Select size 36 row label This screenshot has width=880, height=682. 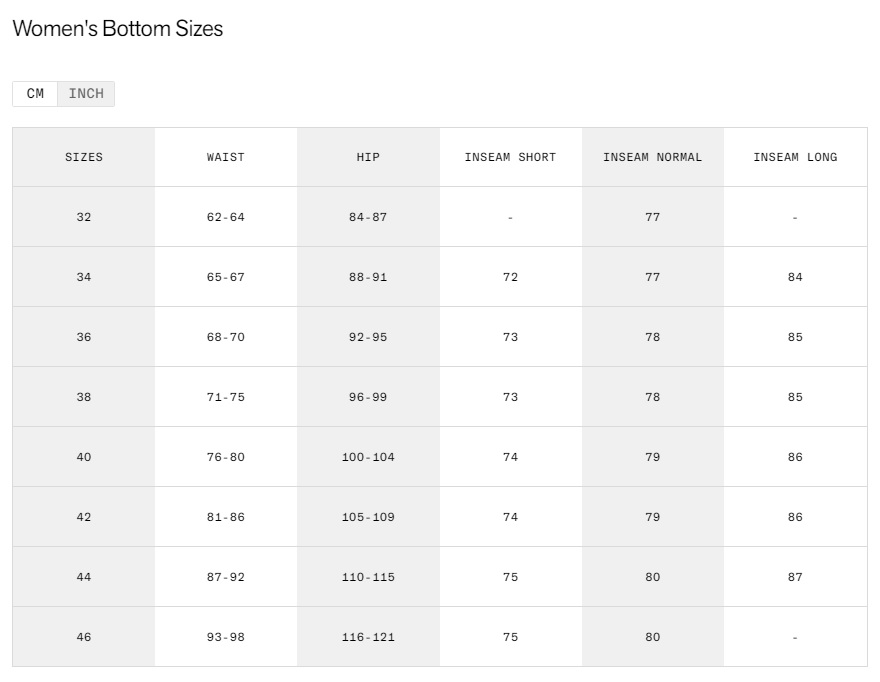(84, 337)
